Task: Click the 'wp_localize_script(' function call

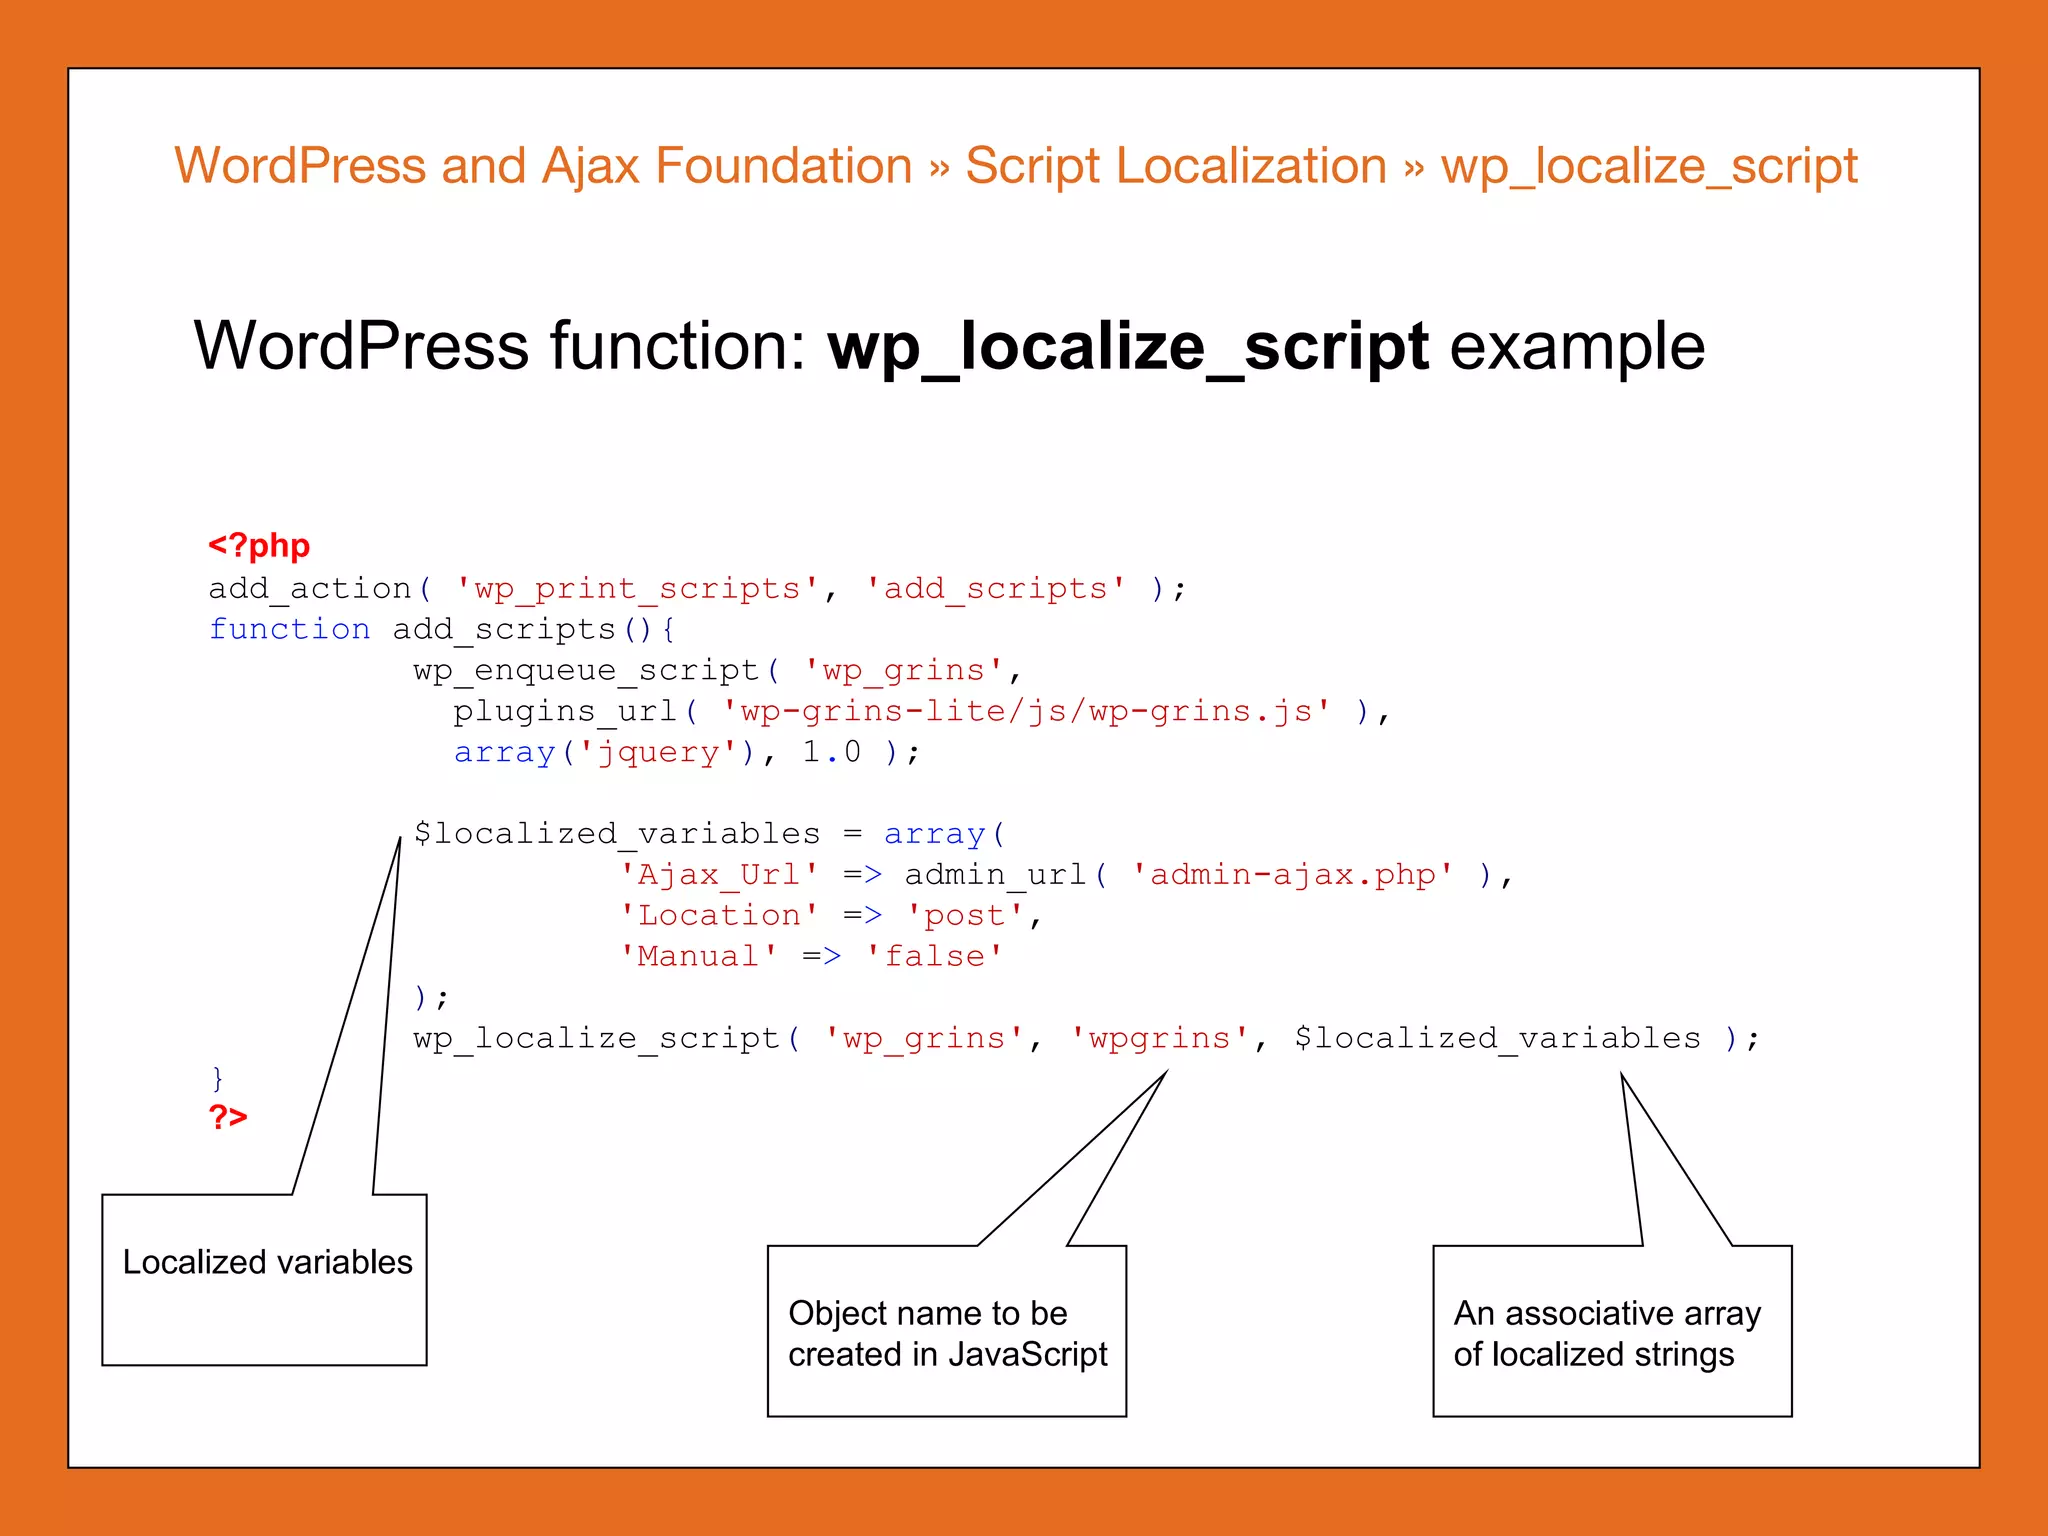Action: click(608, 1038)
